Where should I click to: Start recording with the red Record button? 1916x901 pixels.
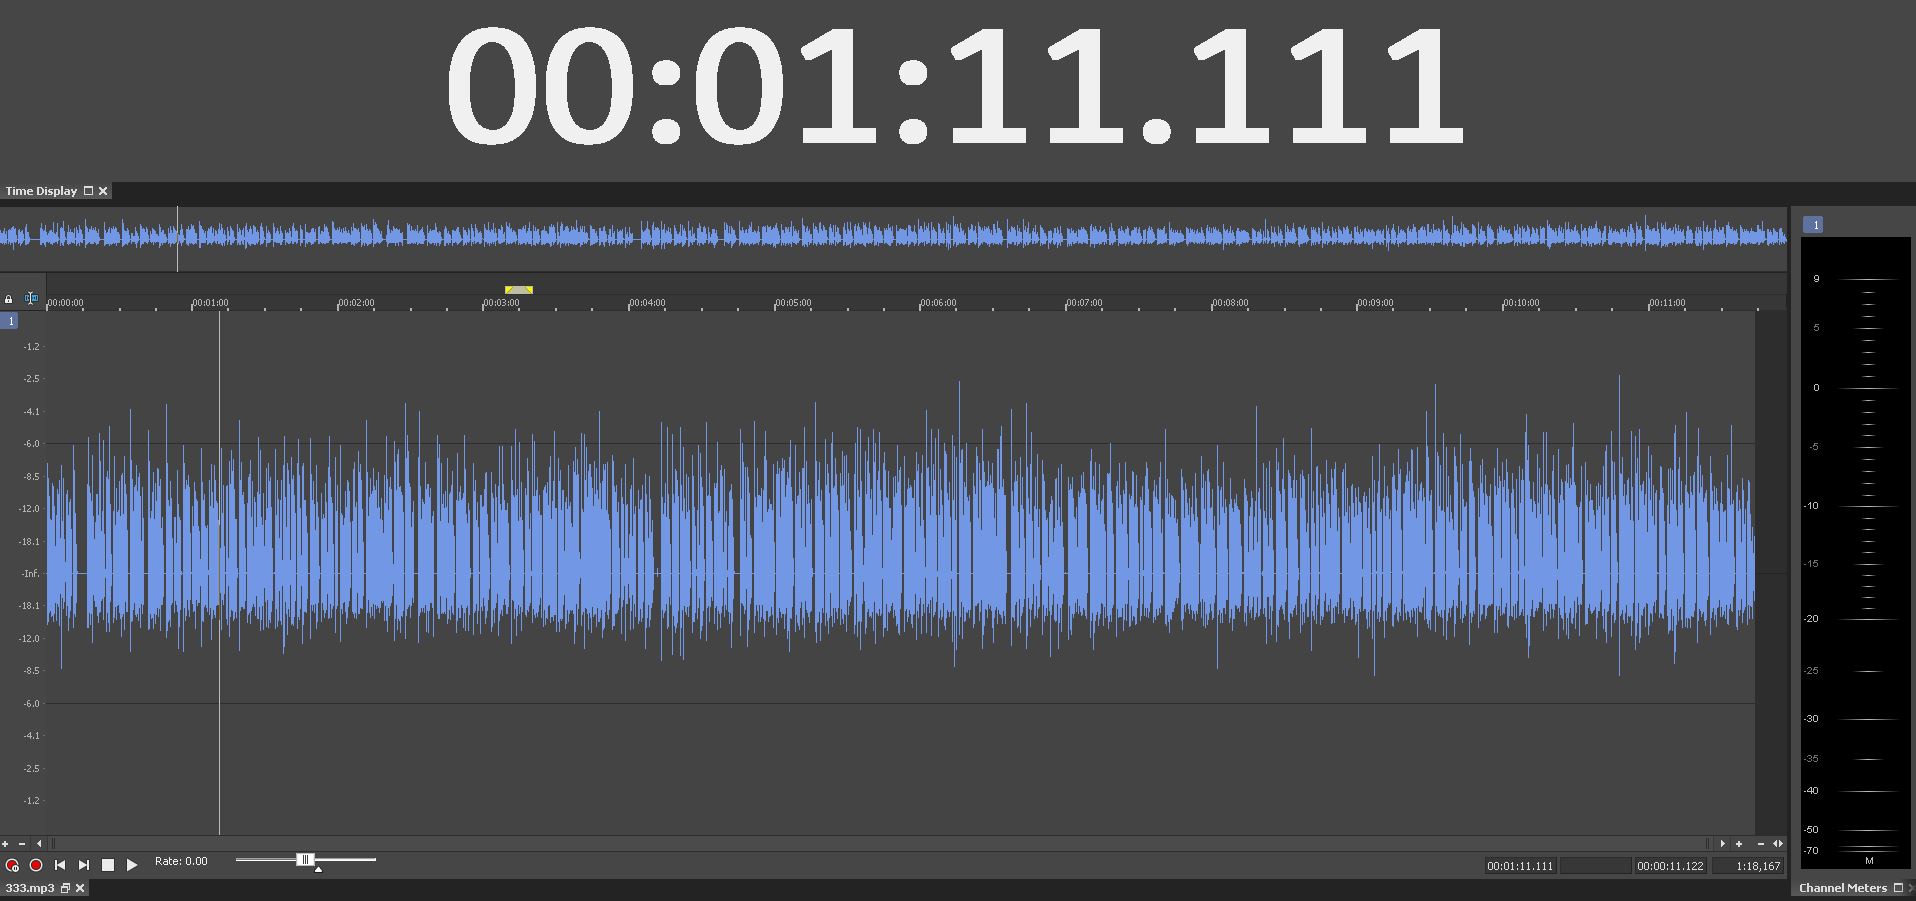(x=36, y=865)
